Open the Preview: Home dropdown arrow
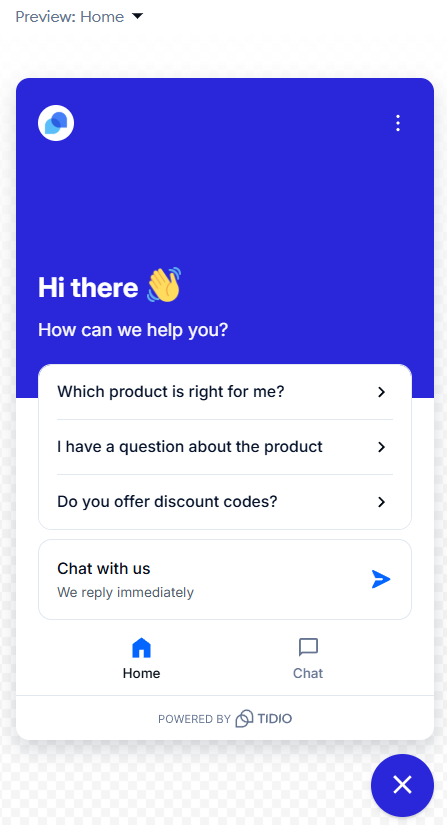 pos(137,16)
